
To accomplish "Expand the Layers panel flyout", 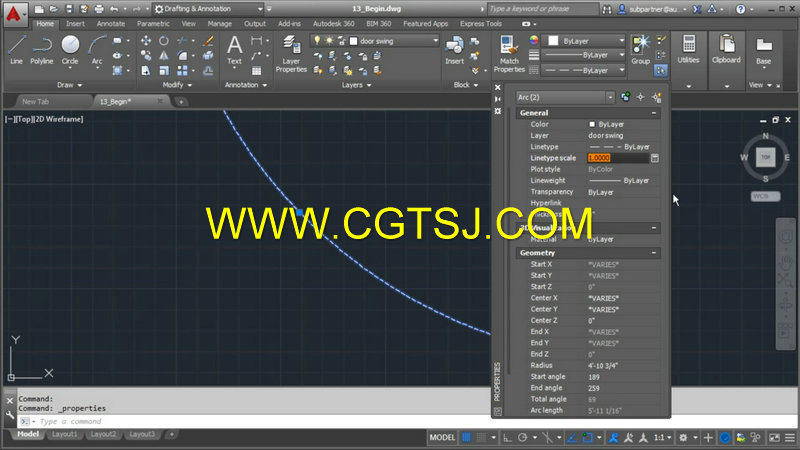I will 356,85.
